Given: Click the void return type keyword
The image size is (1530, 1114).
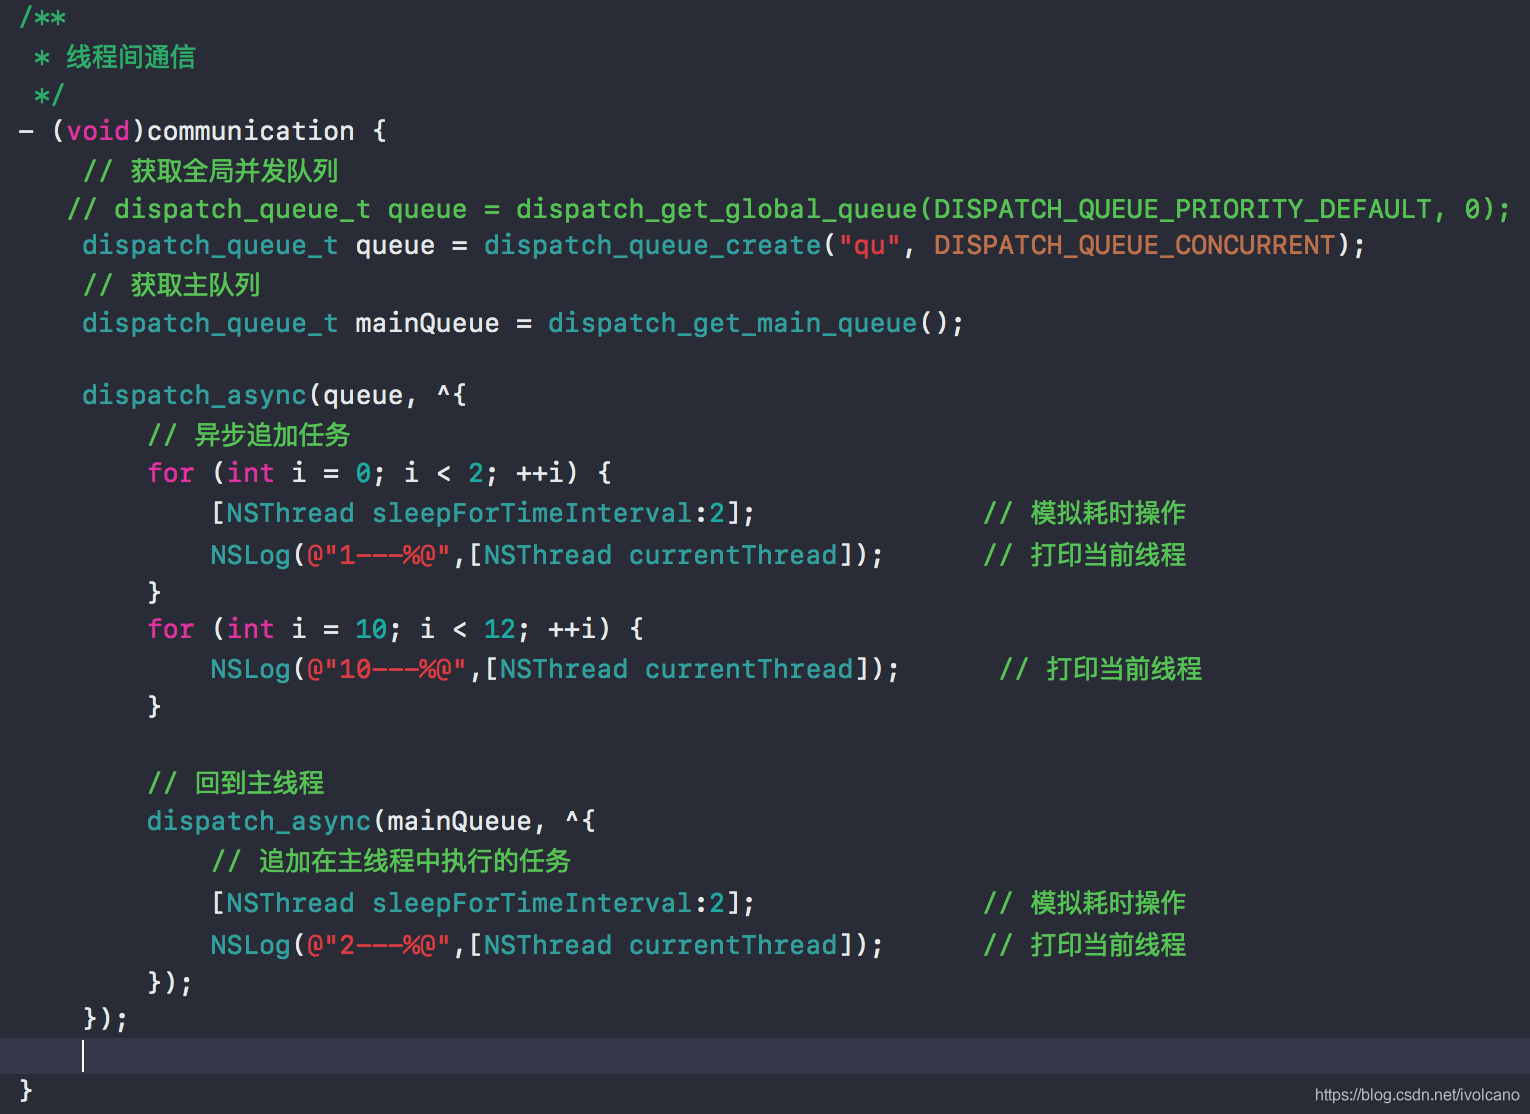Looking at the screenshot, I should 98,131.
